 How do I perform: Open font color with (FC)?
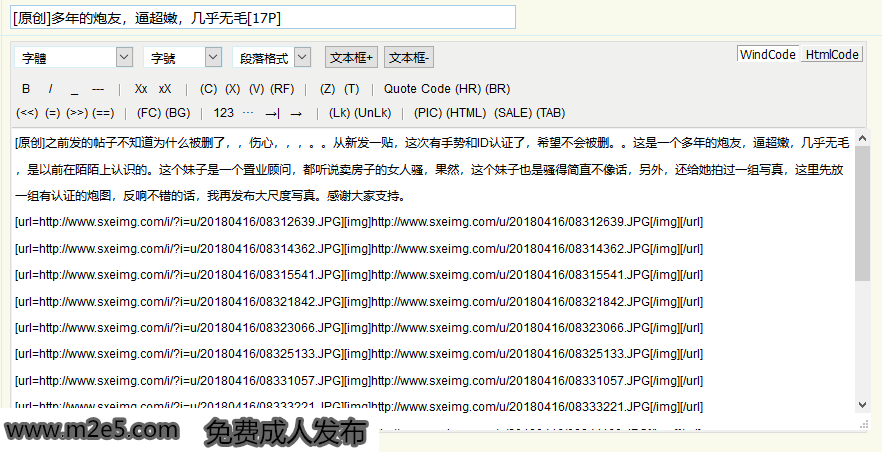click(x=149, y=113)
